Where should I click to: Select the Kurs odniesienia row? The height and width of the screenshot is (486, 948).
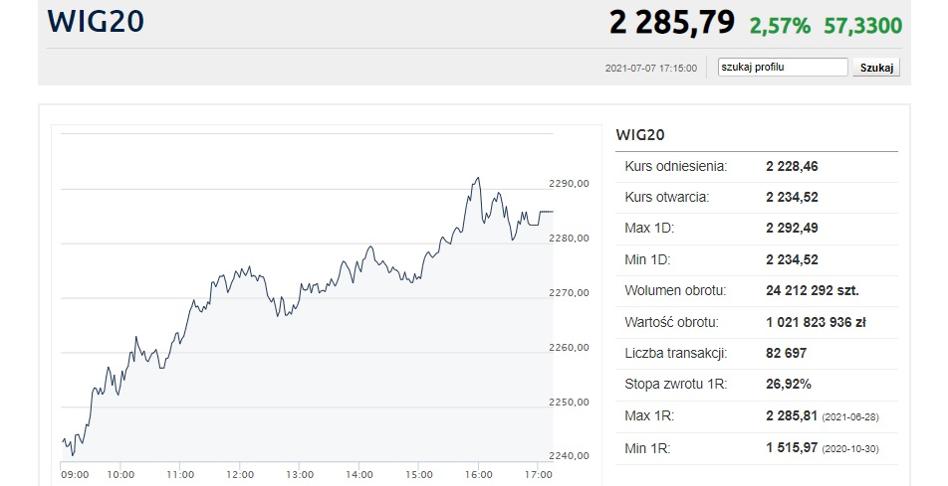click(x=756, y=166)
